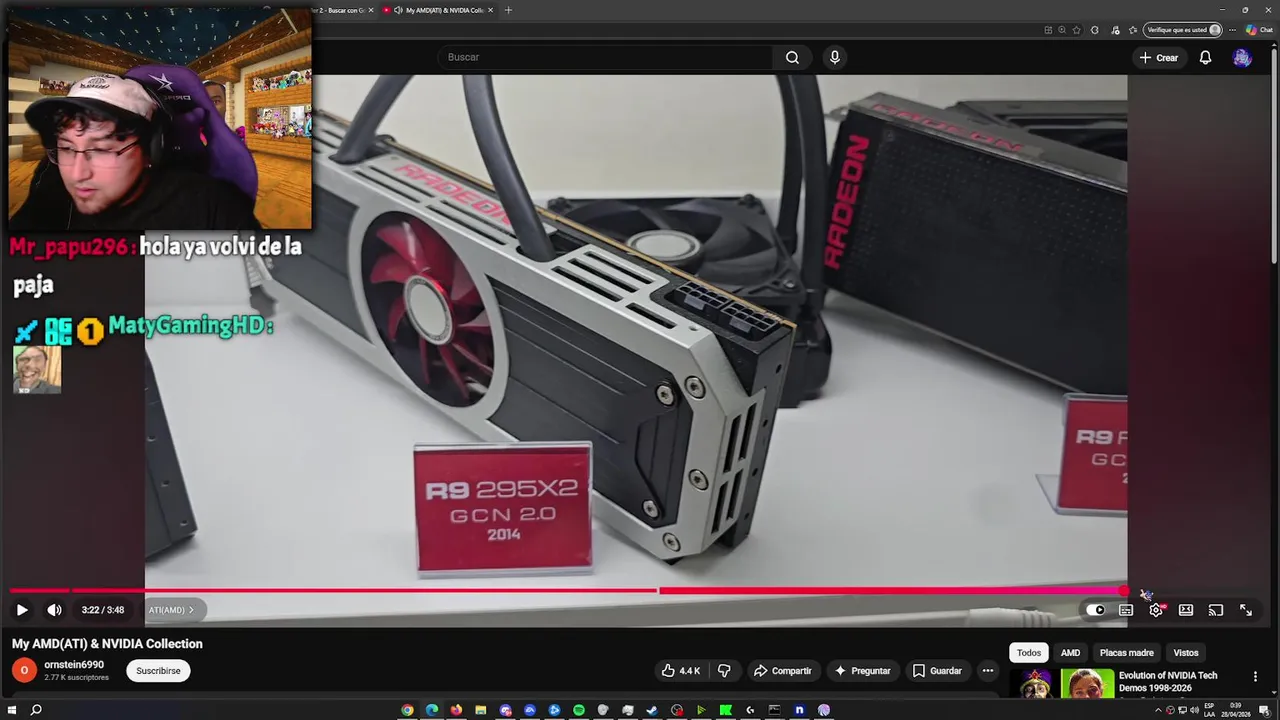The height and width of the screenshot is (720, 1280).
Task: Save video with Guardar button
Action: (x=937, y=671)
